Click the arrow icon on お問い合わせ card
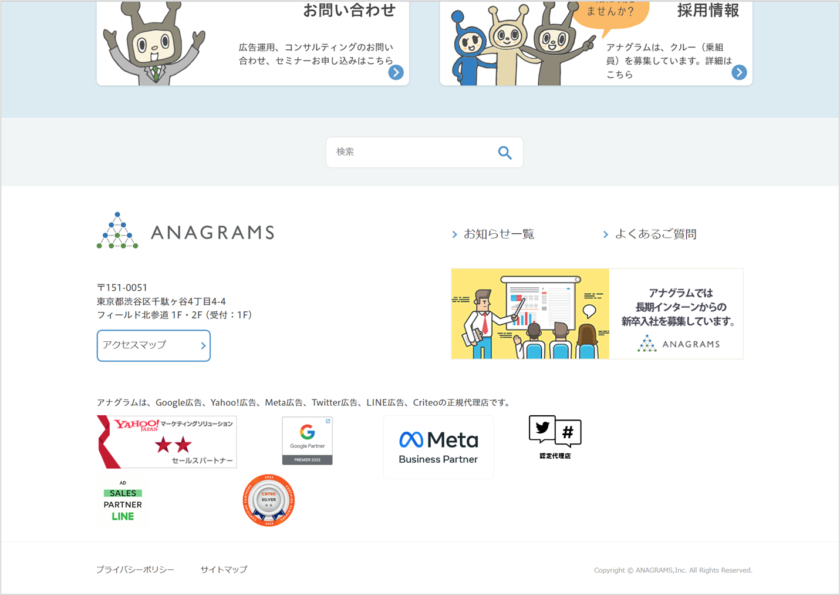The width and height of the screenshot is (840, 595). 396,72
